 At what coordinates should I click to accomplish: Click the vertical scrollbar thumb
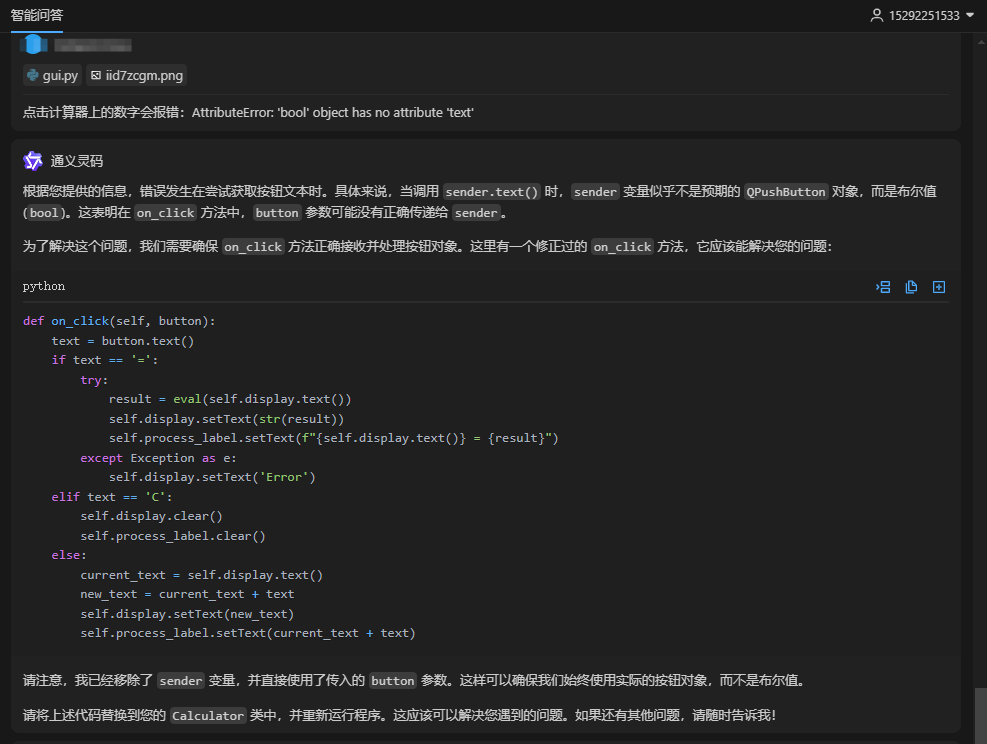click(981, 714)
